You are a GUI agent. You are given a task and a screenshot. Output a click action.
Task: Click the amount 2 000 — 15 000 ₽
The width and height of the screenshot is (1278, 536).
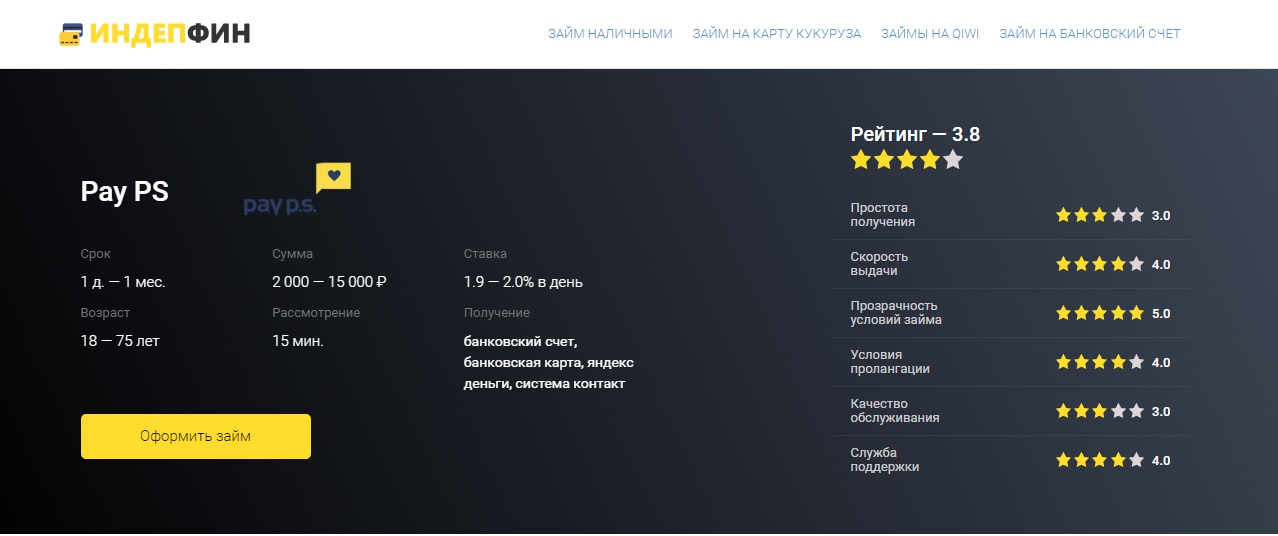click(329, 282)
